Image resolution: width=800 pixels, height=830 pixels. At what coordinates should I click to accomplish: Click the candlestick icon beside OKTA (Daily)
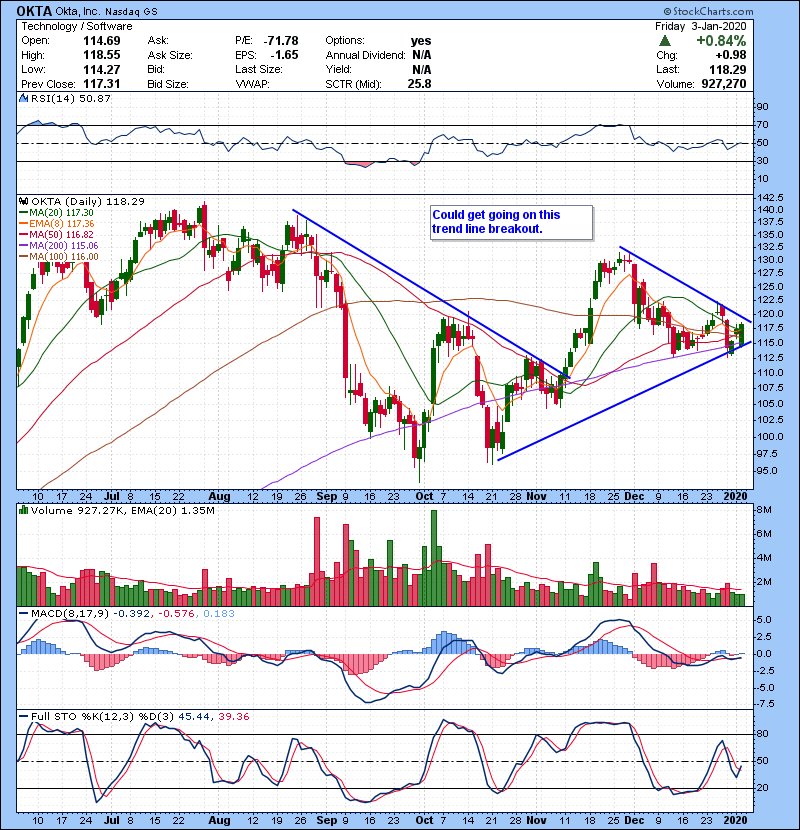pos(23,201)
